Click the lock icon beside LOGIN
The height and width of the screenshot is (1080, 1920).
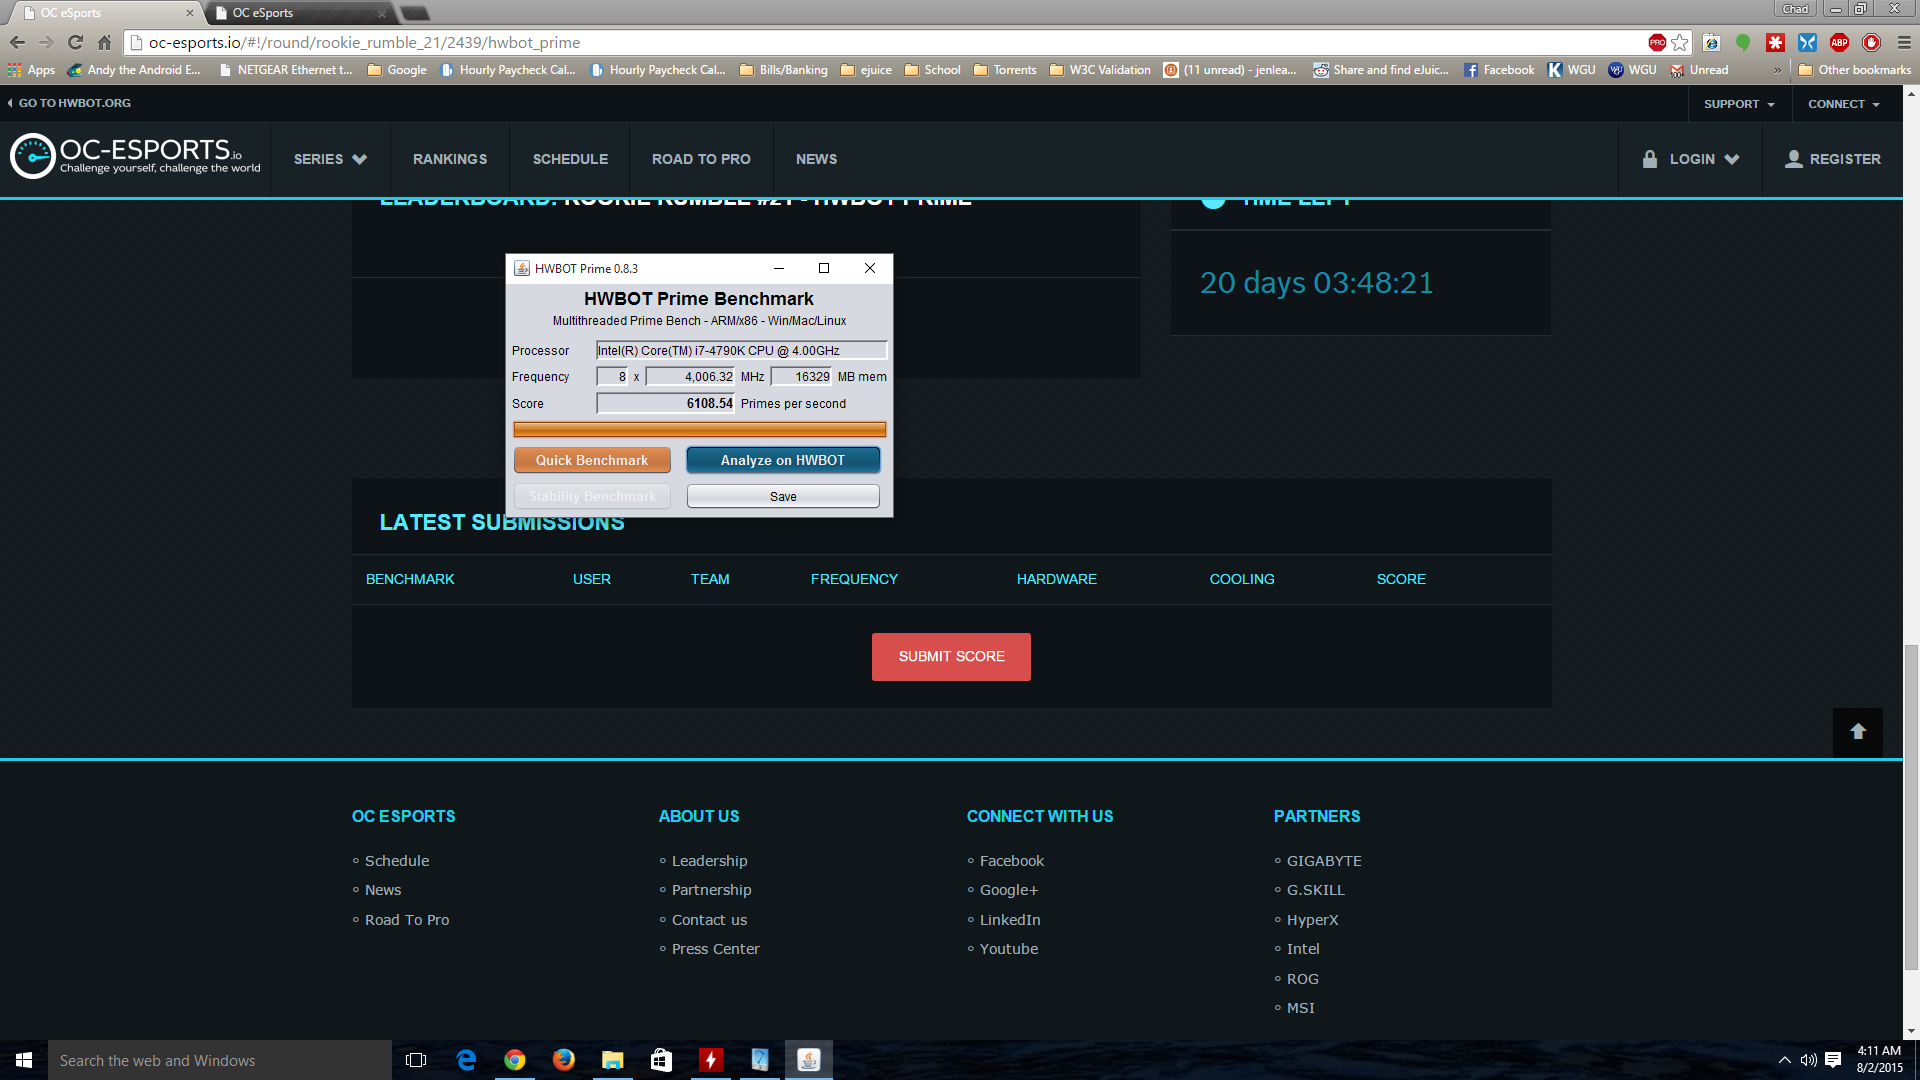click(x=1650, y=159)
